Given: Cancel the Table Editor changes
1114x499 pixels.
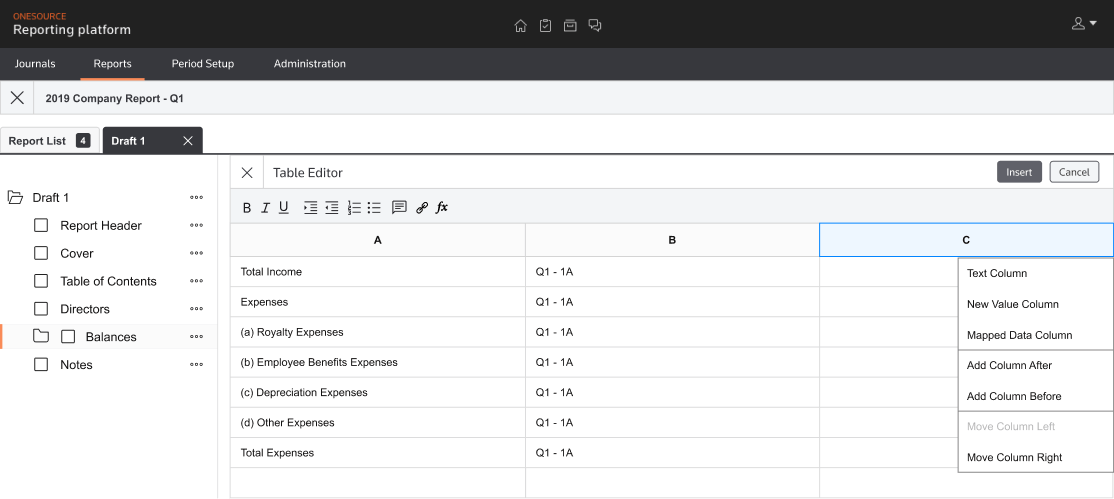Looking at the screenshot, I should 1074,172.
